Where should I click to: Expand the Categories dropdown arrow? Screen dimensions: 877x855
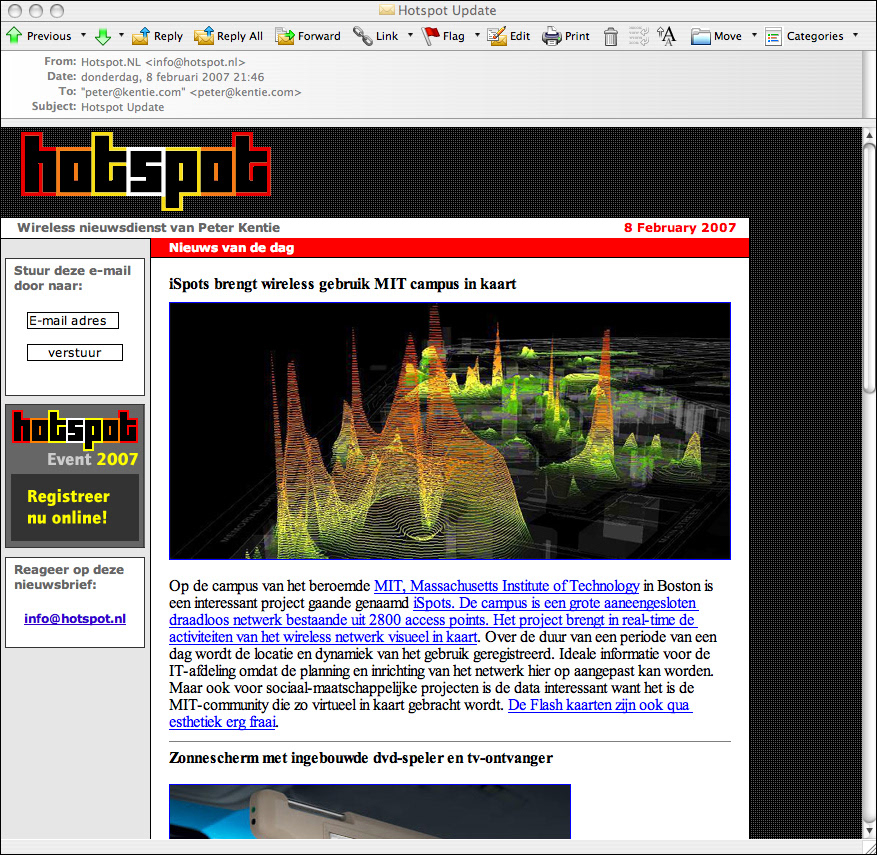[855, 35]
